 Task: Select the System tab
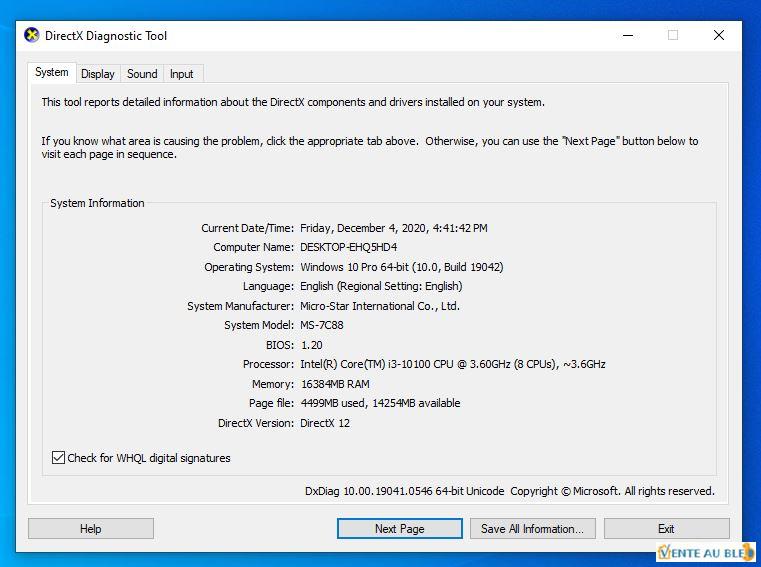pyautogui.click(x=51, y=72)
